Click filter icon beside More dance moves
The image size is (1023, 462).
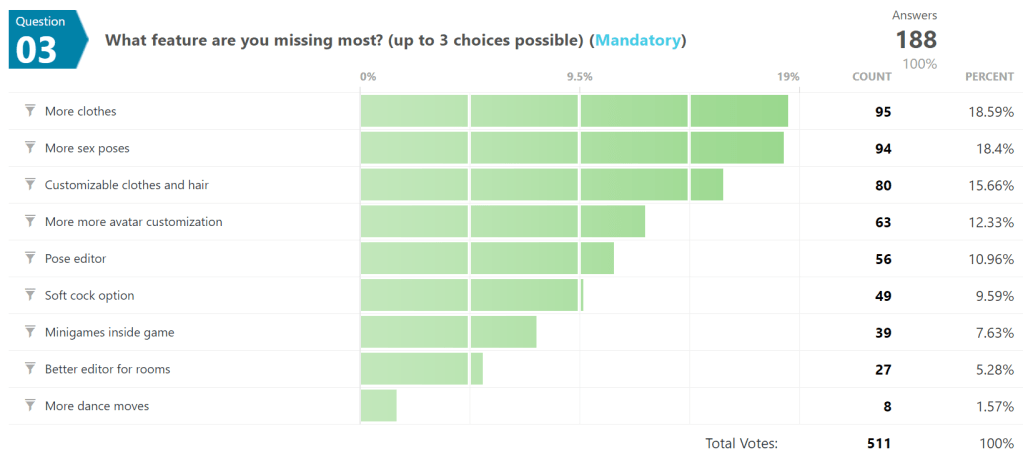tap(30, 406)
